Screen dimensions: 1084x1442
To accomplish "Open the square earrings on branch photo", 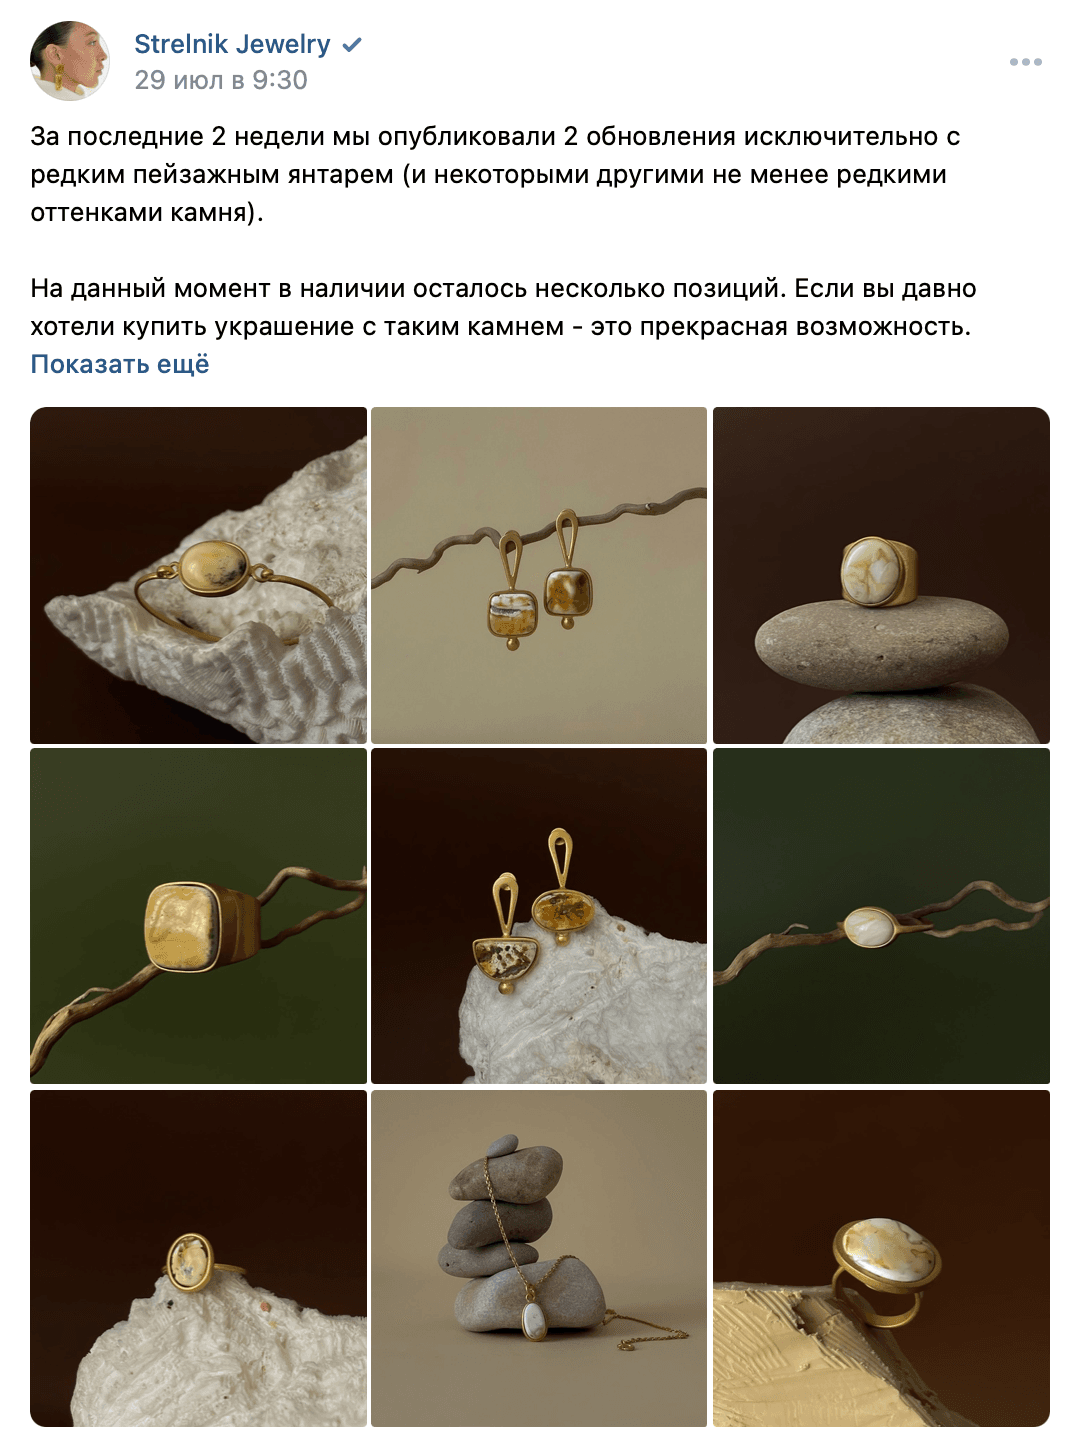I will click(x=539, y=575).
